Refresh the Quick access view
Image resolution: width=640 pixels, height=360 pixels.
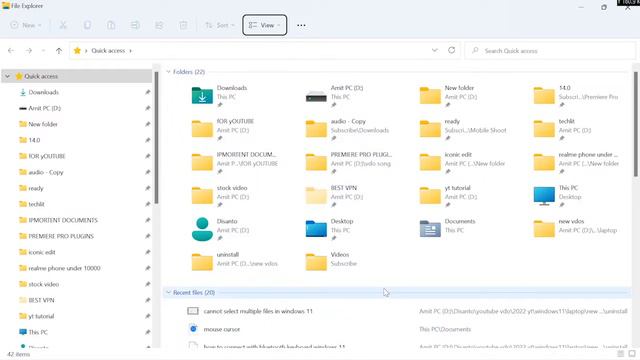451,50
